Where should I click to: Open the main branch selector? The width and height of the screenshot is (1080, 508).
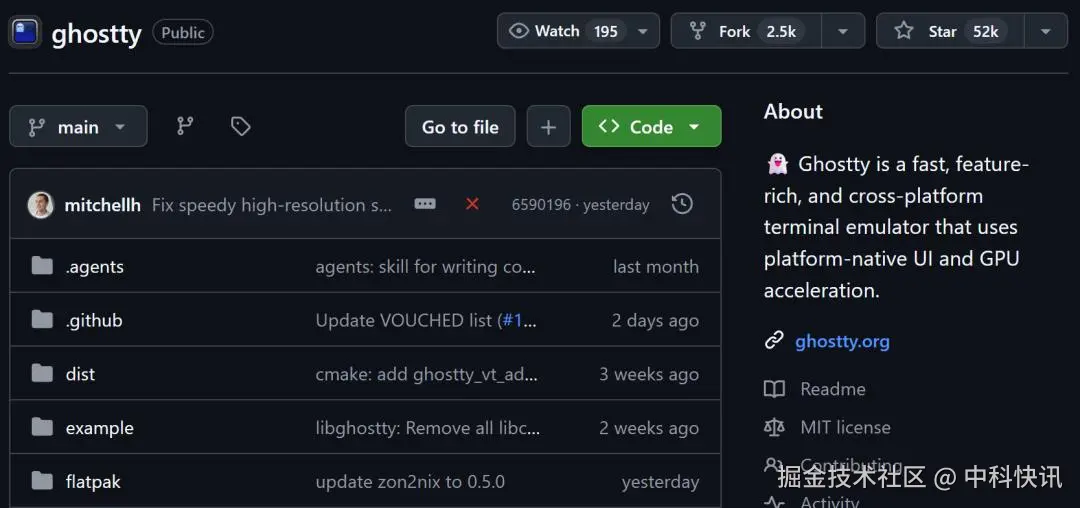(79, 127)
